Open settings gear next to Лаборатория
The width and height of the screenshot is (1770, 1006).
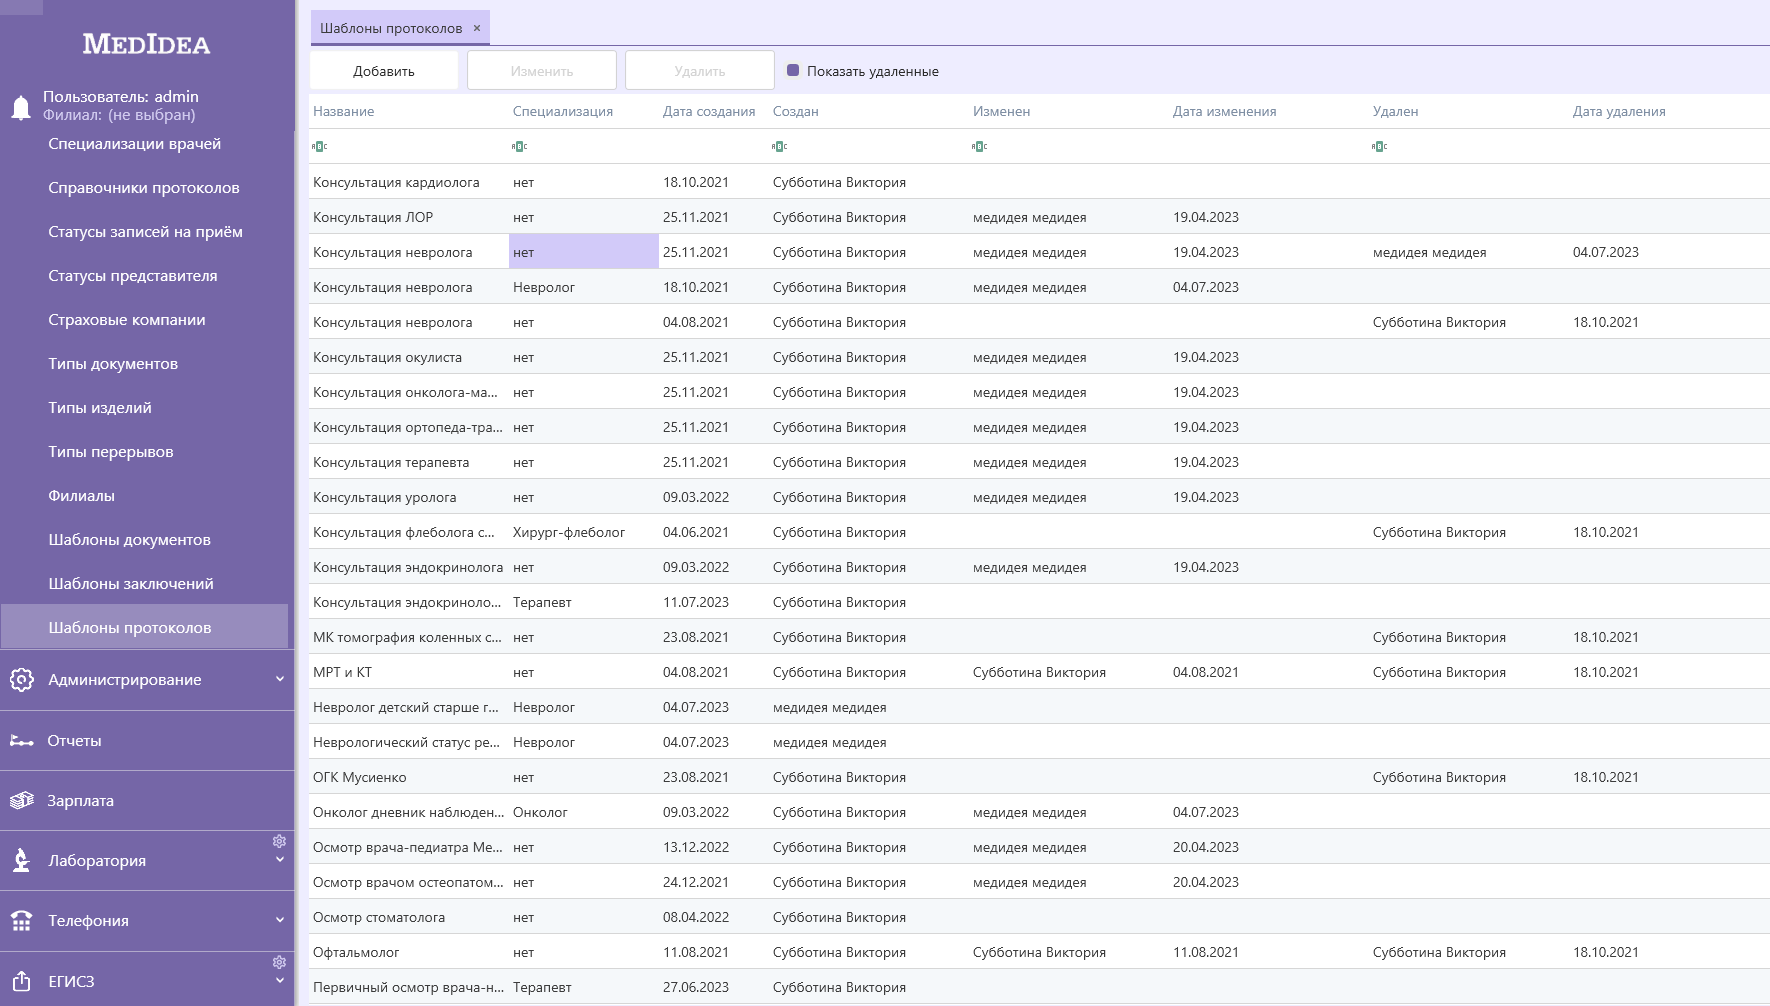[x=279, y=841]
